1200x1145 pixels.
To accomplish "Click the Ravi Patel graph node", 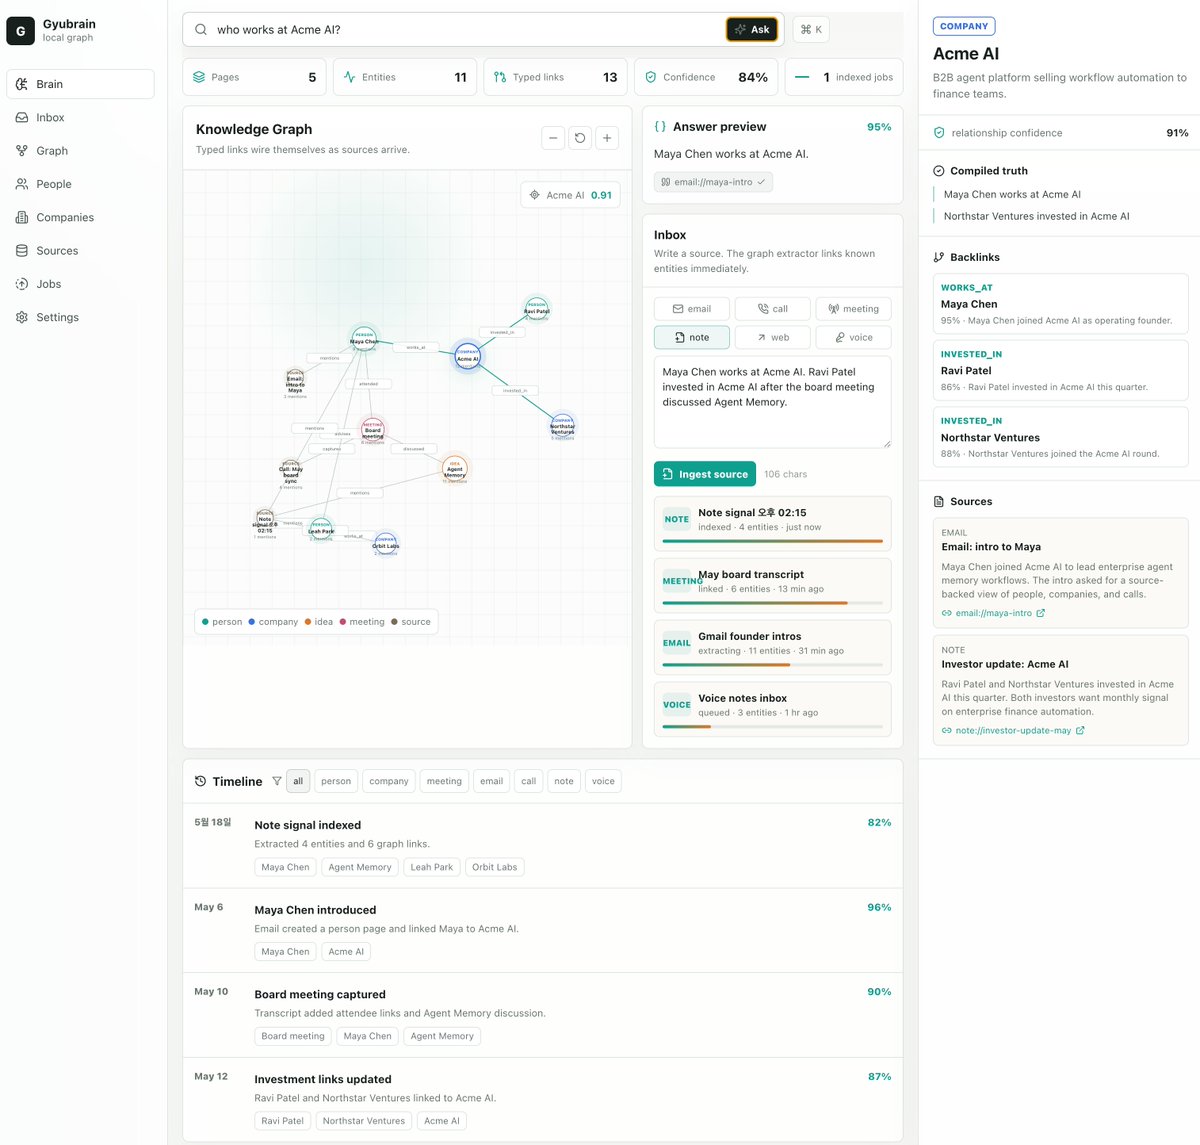I will click(537, 308).
